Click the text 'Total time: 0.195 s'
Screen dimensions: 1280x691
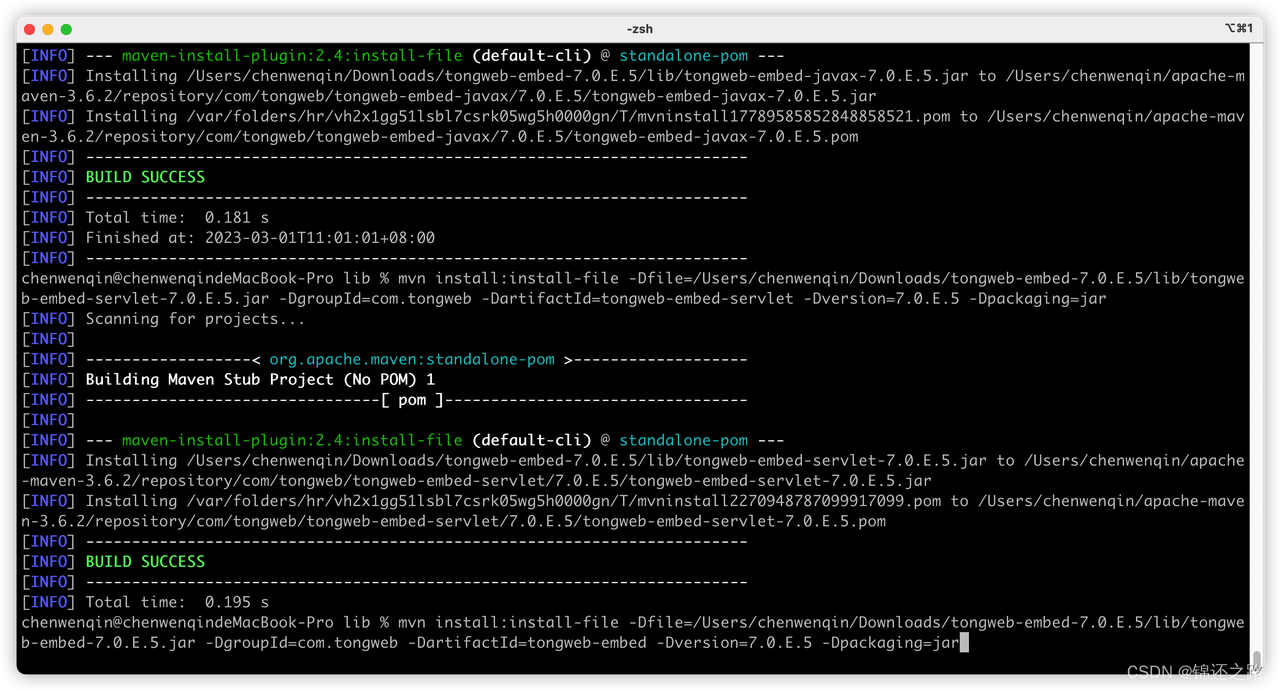point(177,602)
